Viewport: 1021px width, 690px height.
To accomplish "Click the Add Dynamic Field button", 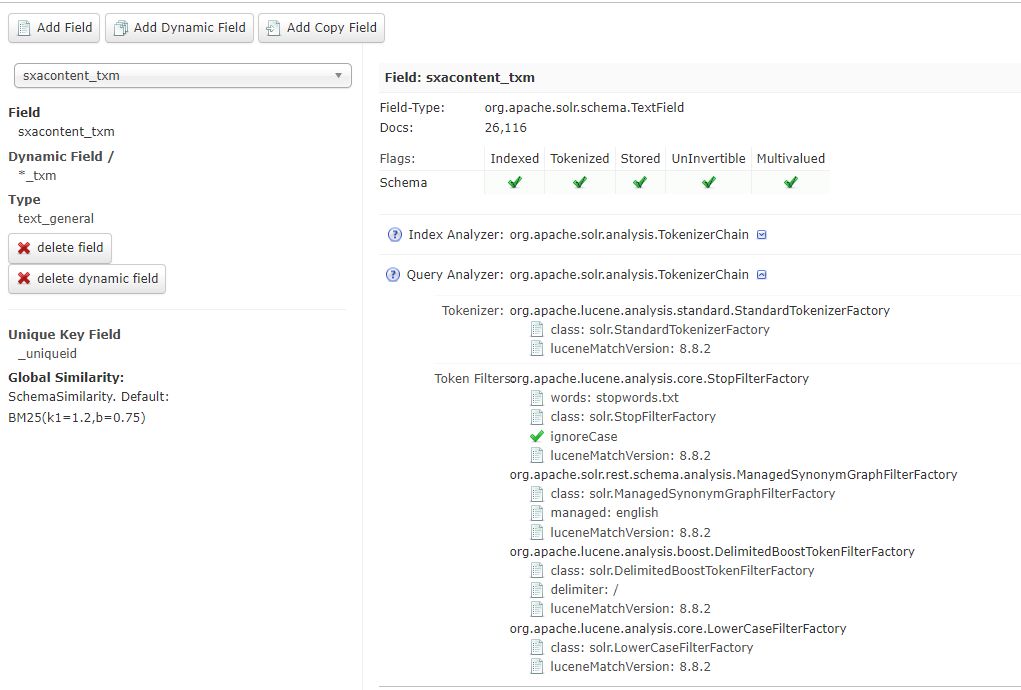I will click(179, 28).
